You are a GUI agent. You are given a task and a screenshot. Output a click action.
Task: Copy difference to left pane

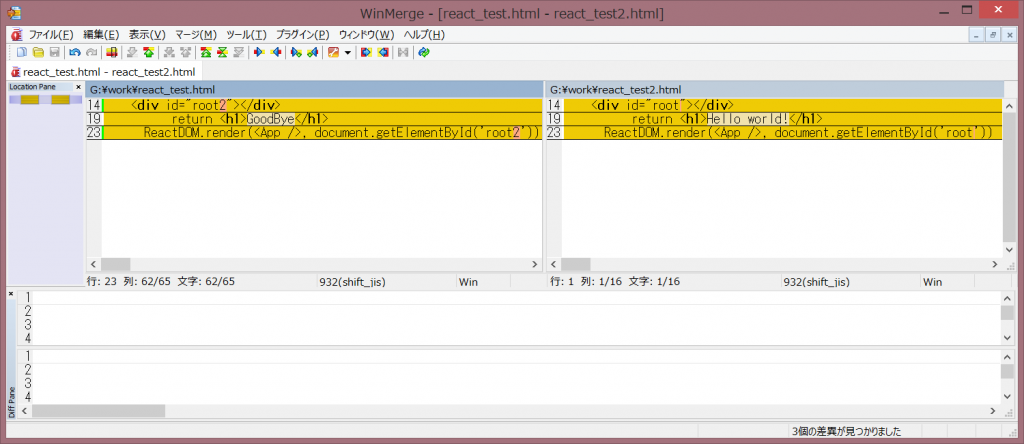click(276, 52)
